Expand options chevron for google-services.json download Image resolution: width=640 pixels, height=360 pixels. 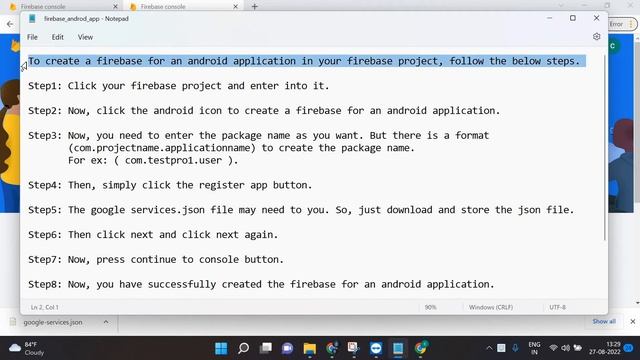tap(106, 322)
